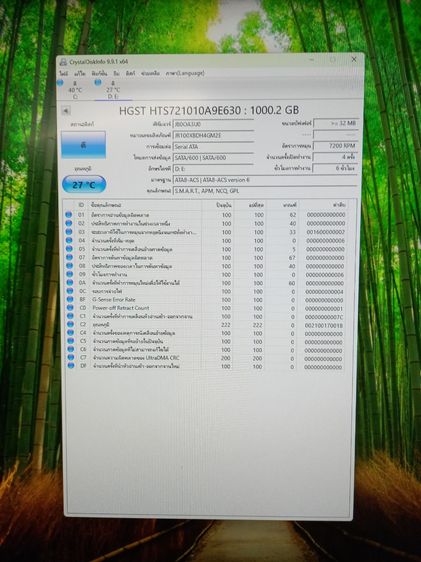Viewport: 421px width, 562px height.
Task: Click current value 222 in row C2
Action: [x=226, y=325]
